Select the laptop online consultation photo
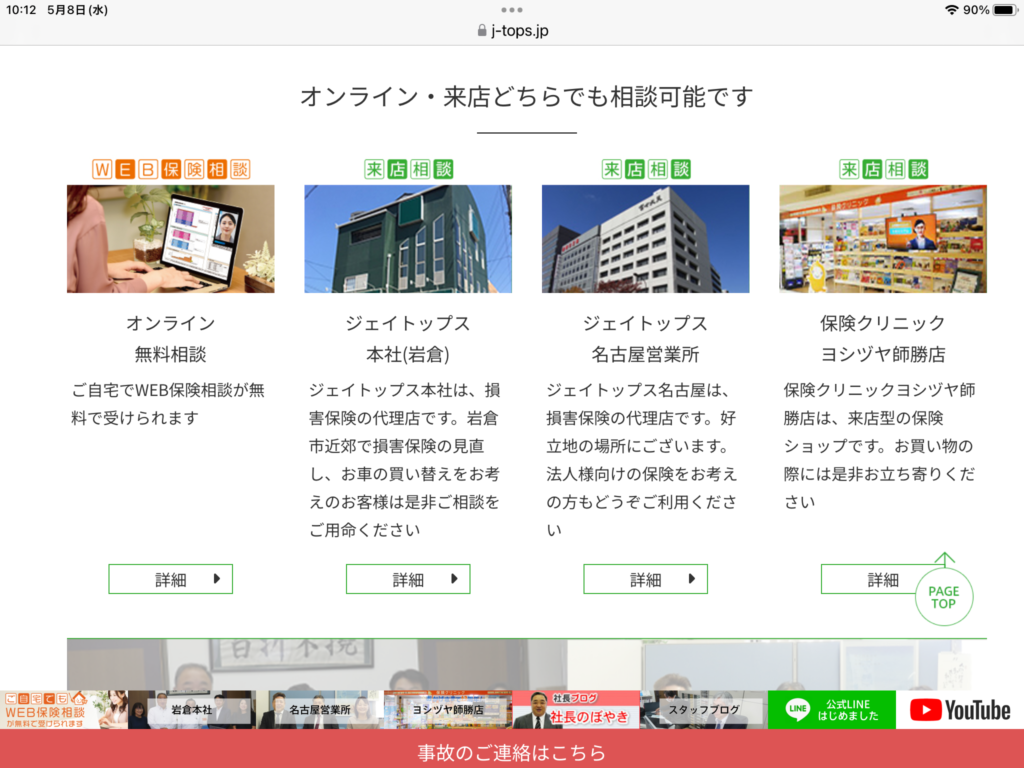The height and width of the screenshot is (768, 1024). point(170,239)
